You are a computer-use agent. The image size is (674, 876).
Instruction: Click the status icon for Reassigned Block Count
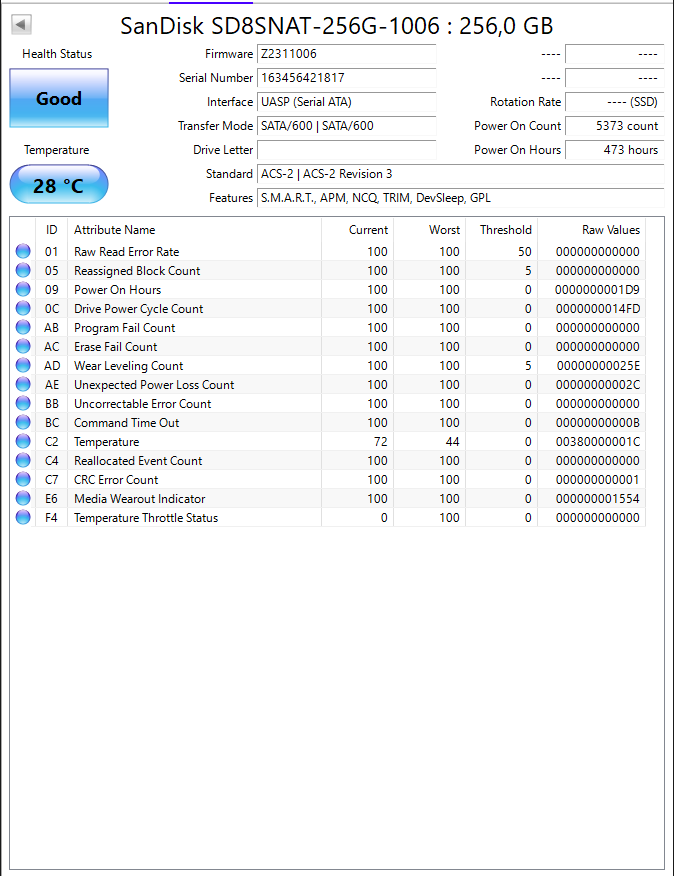23,270
